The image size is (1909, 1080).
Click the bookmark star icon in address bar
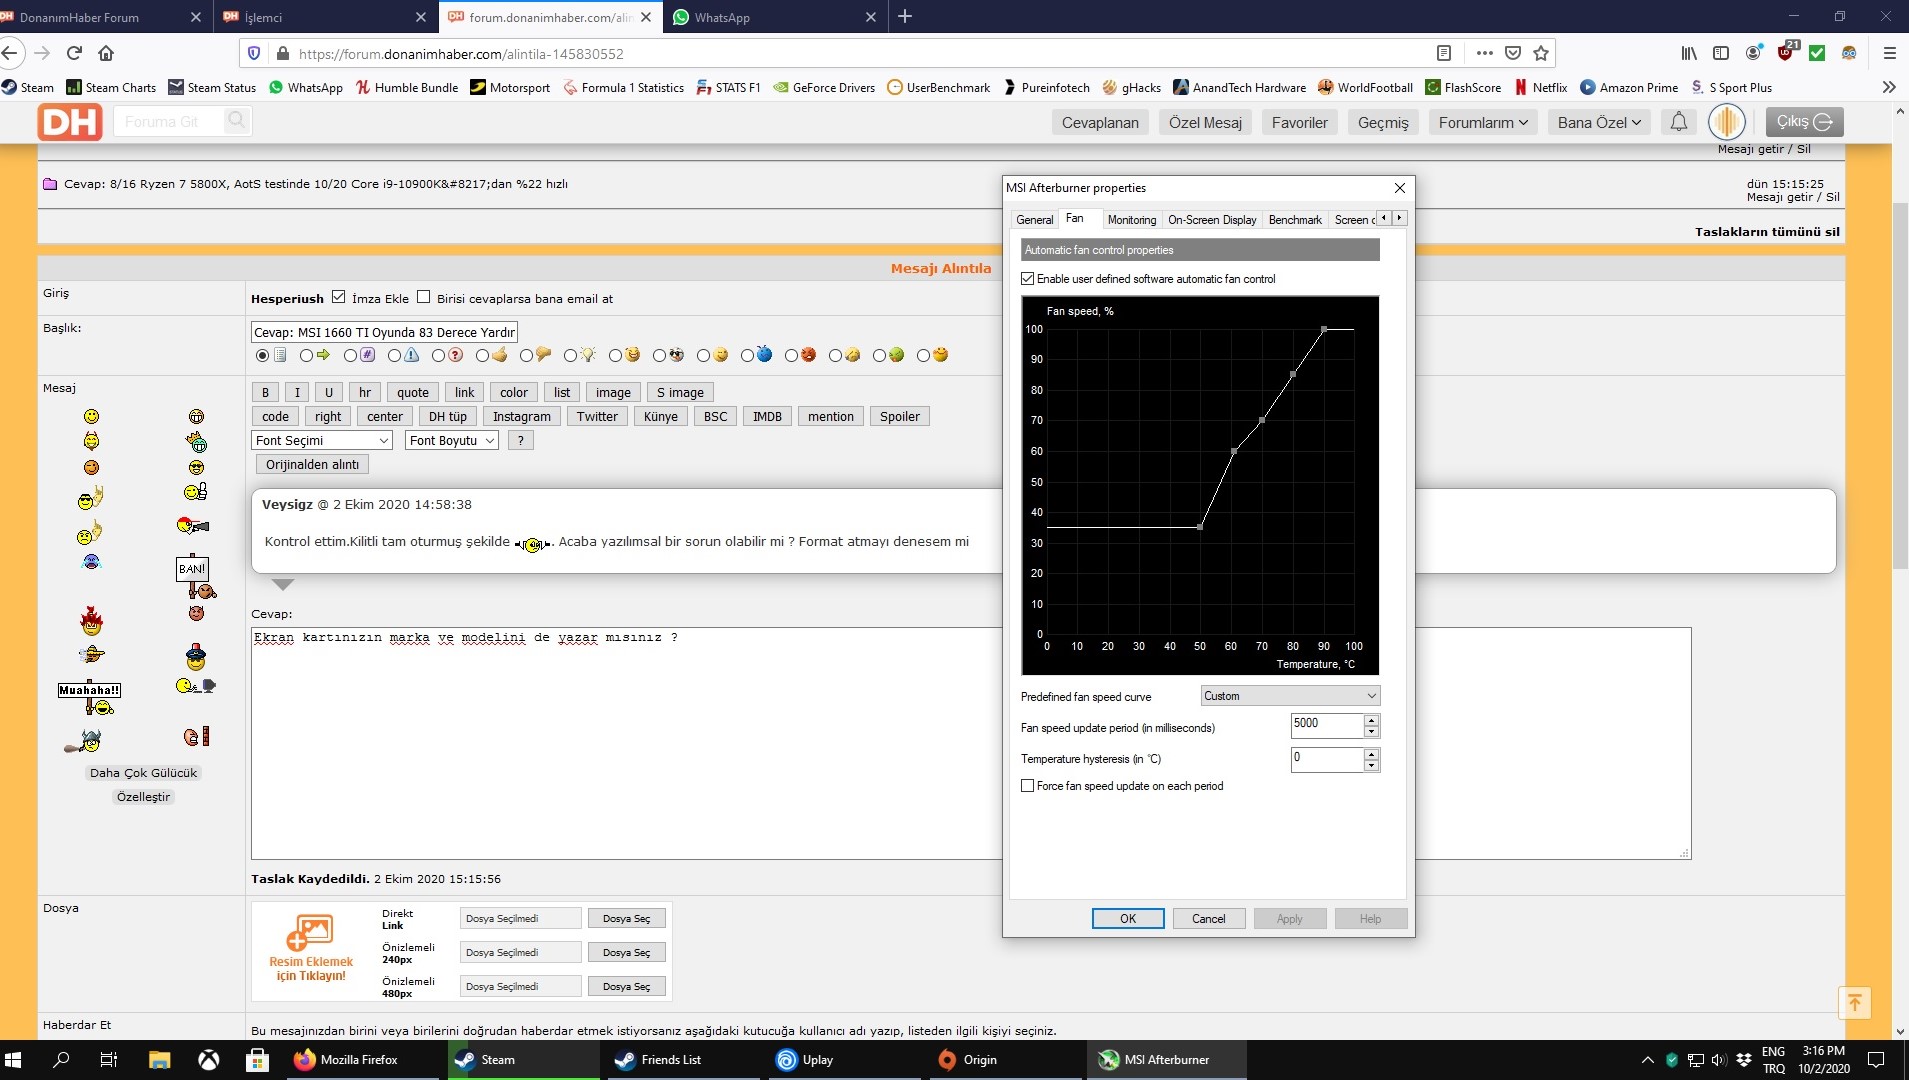1541,53
